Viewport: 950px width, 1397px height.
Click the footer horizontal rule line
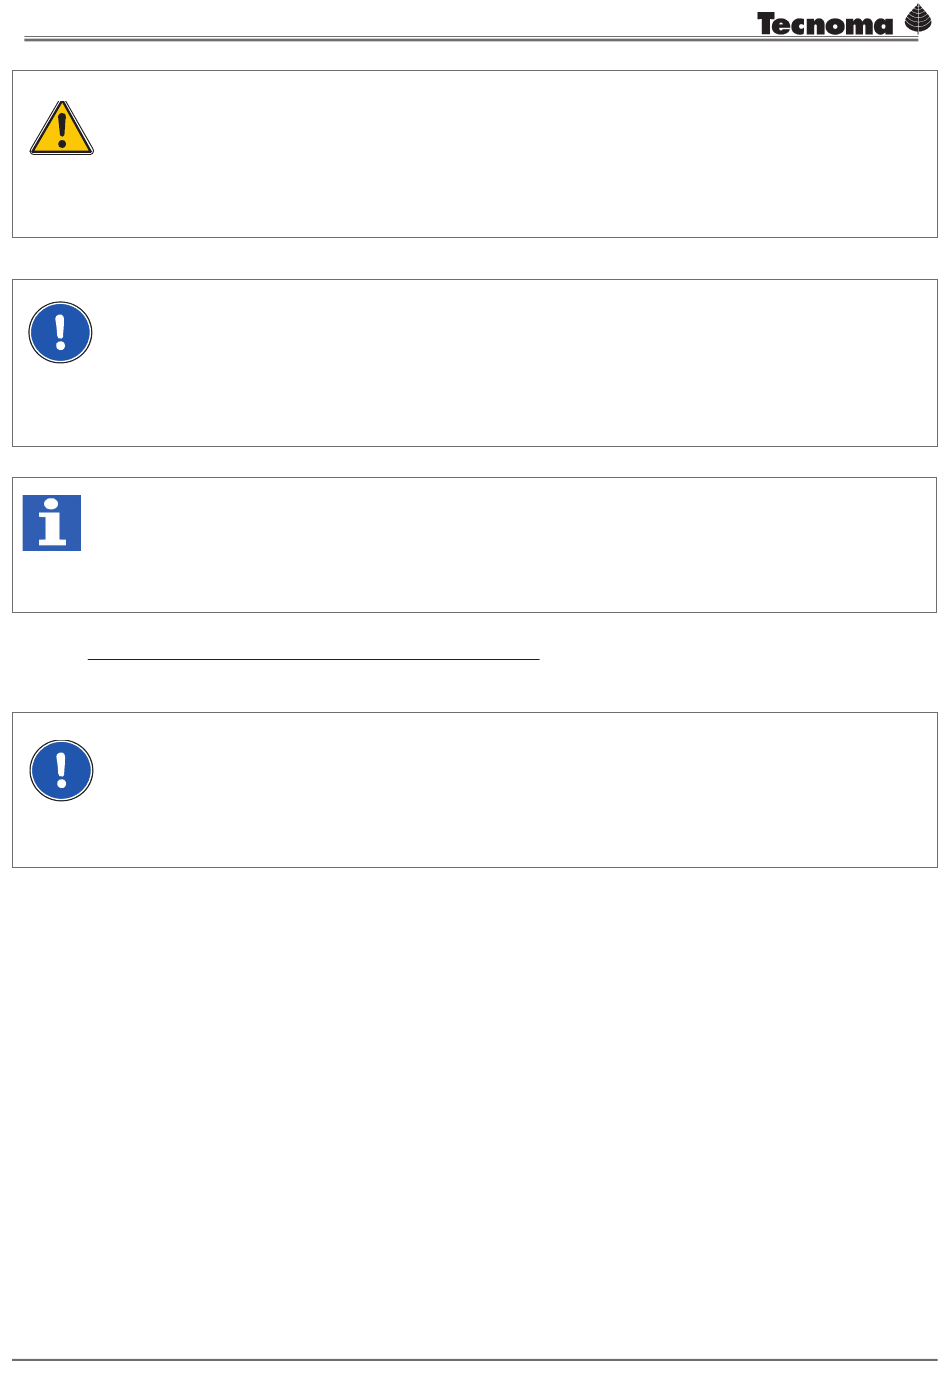click(475, 1360)
